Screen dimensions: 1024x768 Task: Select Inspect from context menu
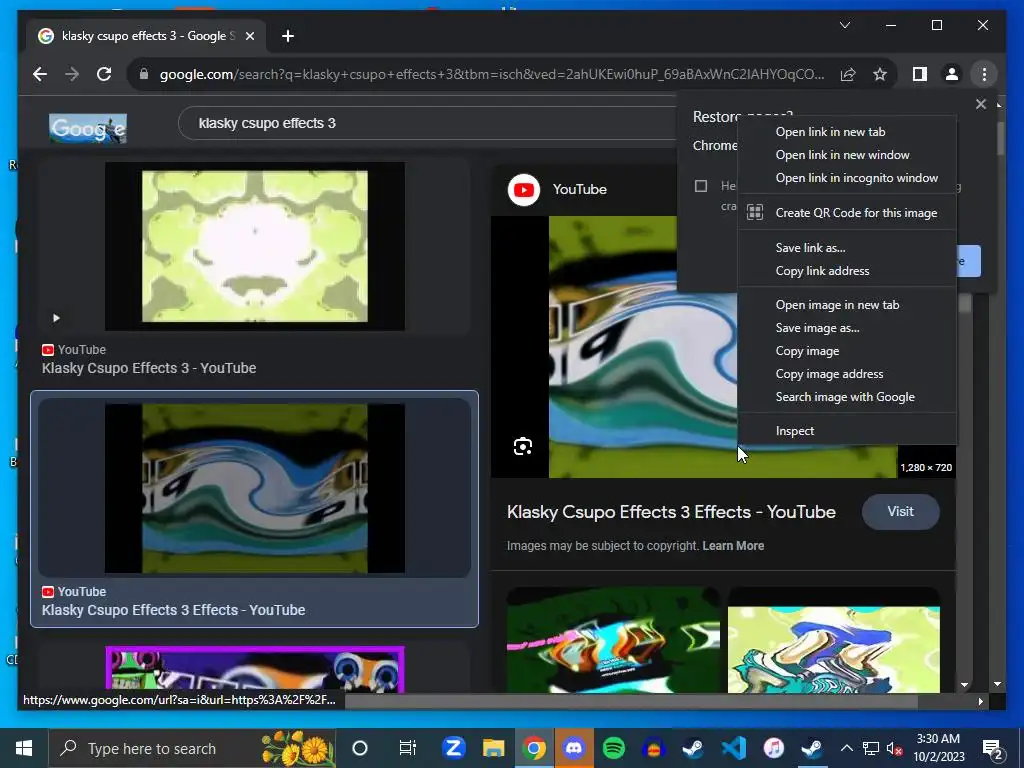[x=847, y=431]
